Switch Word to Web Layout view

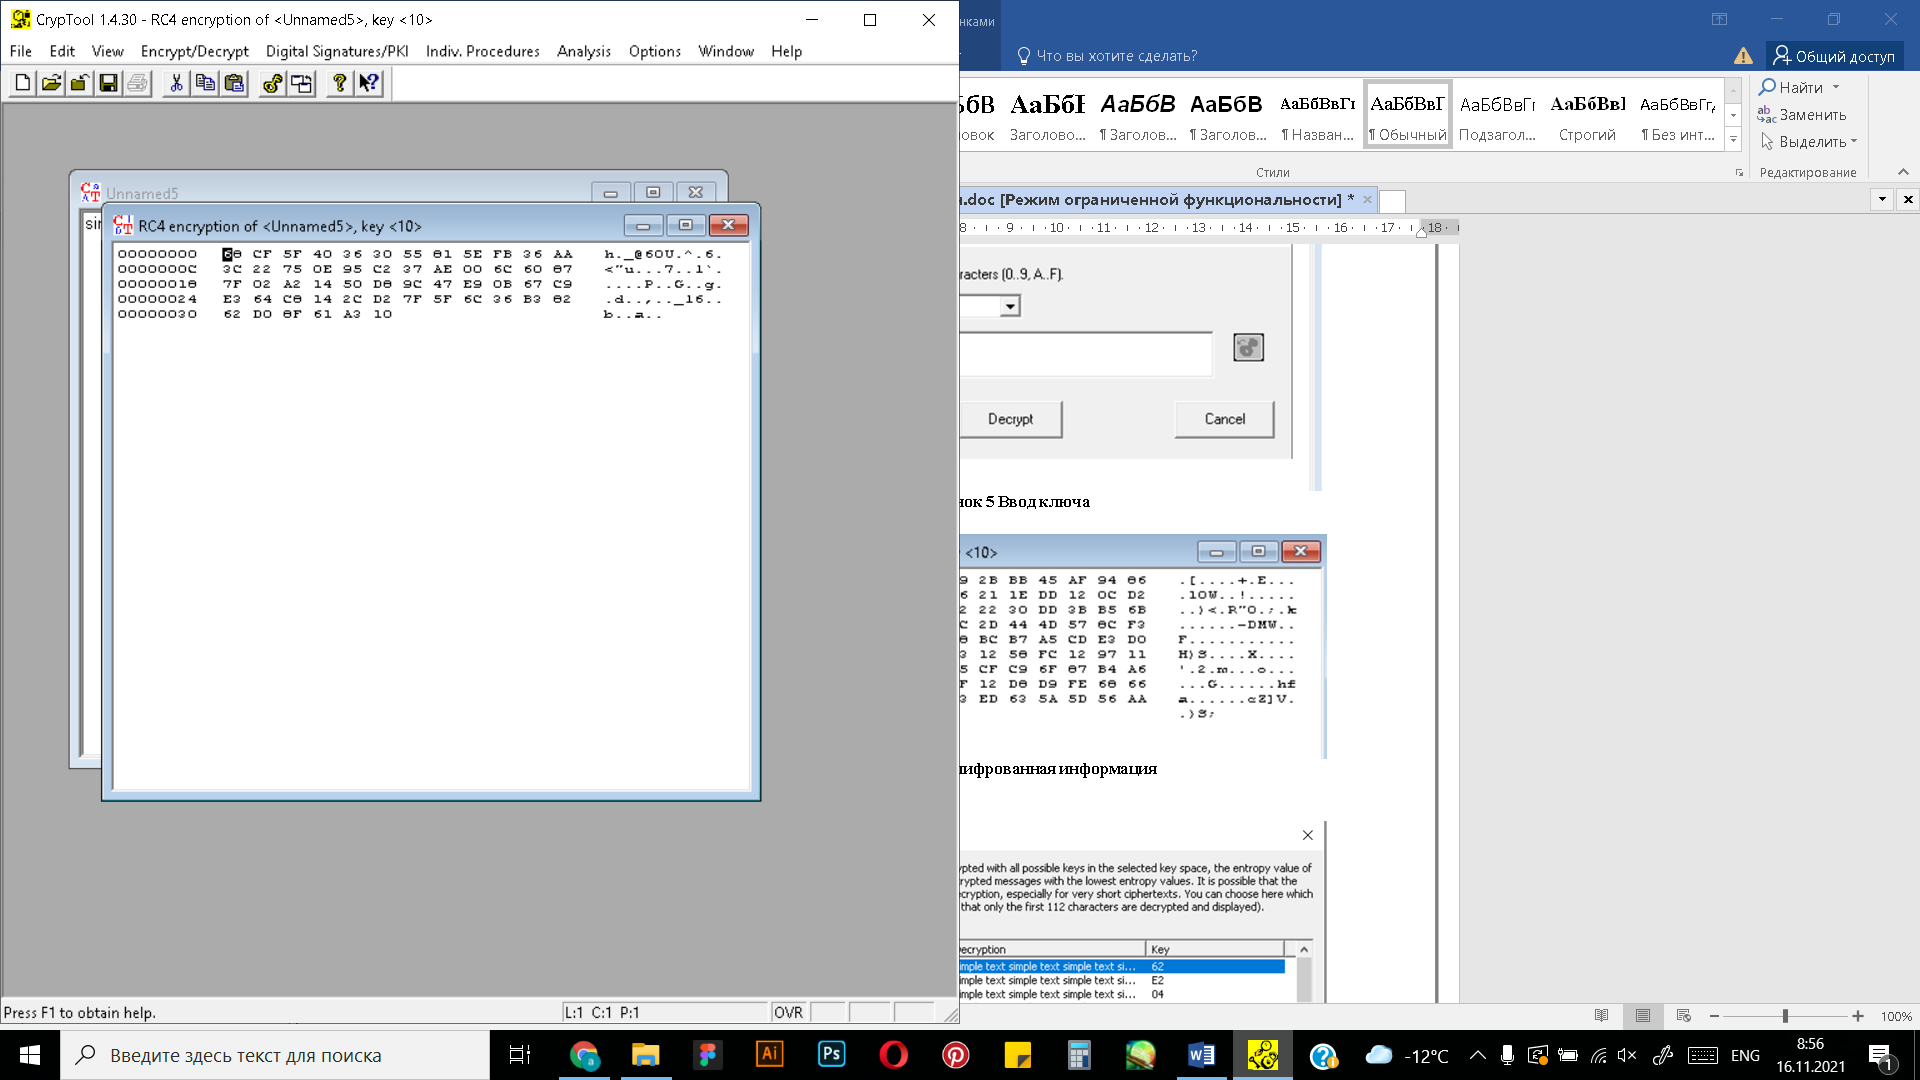click(x=1684, y=1016)
